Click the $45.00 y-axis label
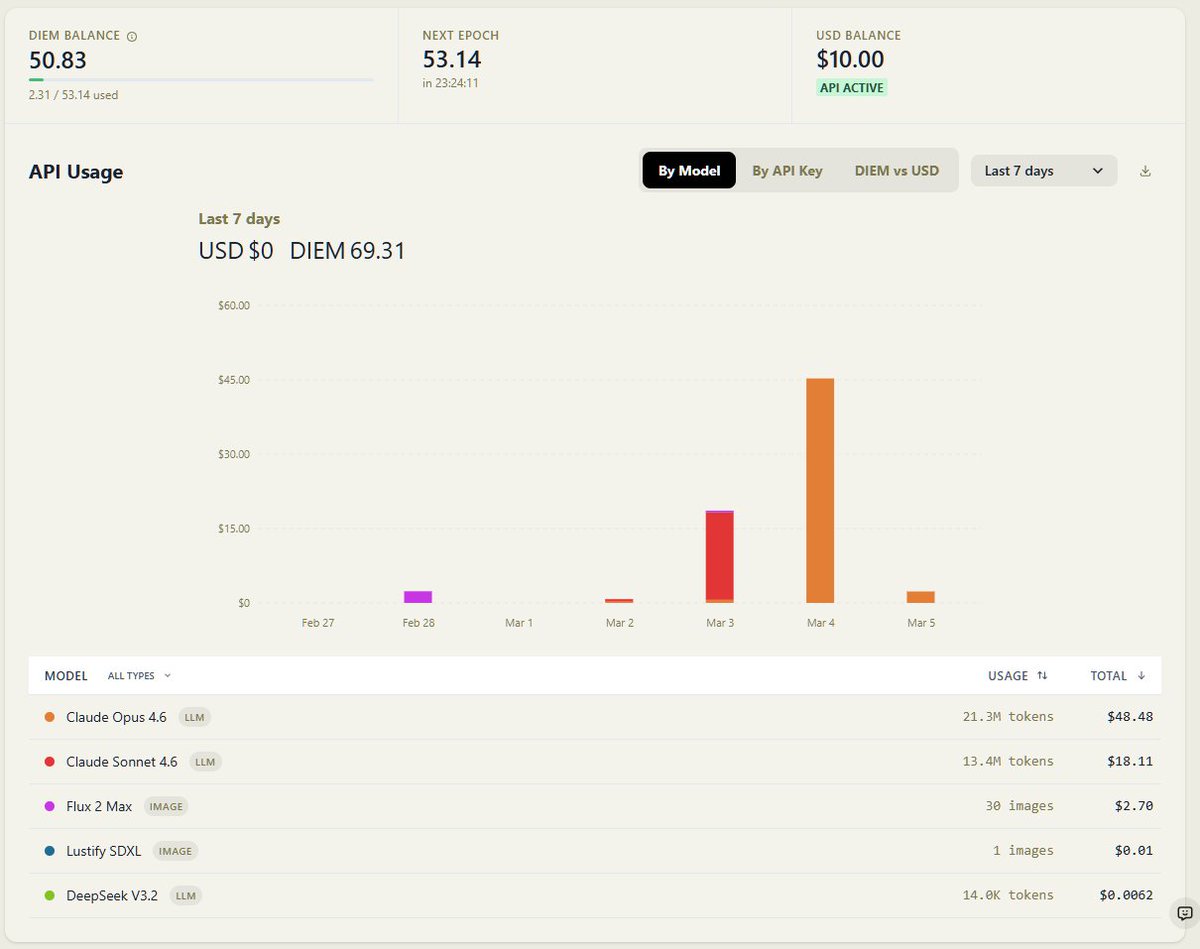This screenshot has width=1200, height=949. (234, 380)
